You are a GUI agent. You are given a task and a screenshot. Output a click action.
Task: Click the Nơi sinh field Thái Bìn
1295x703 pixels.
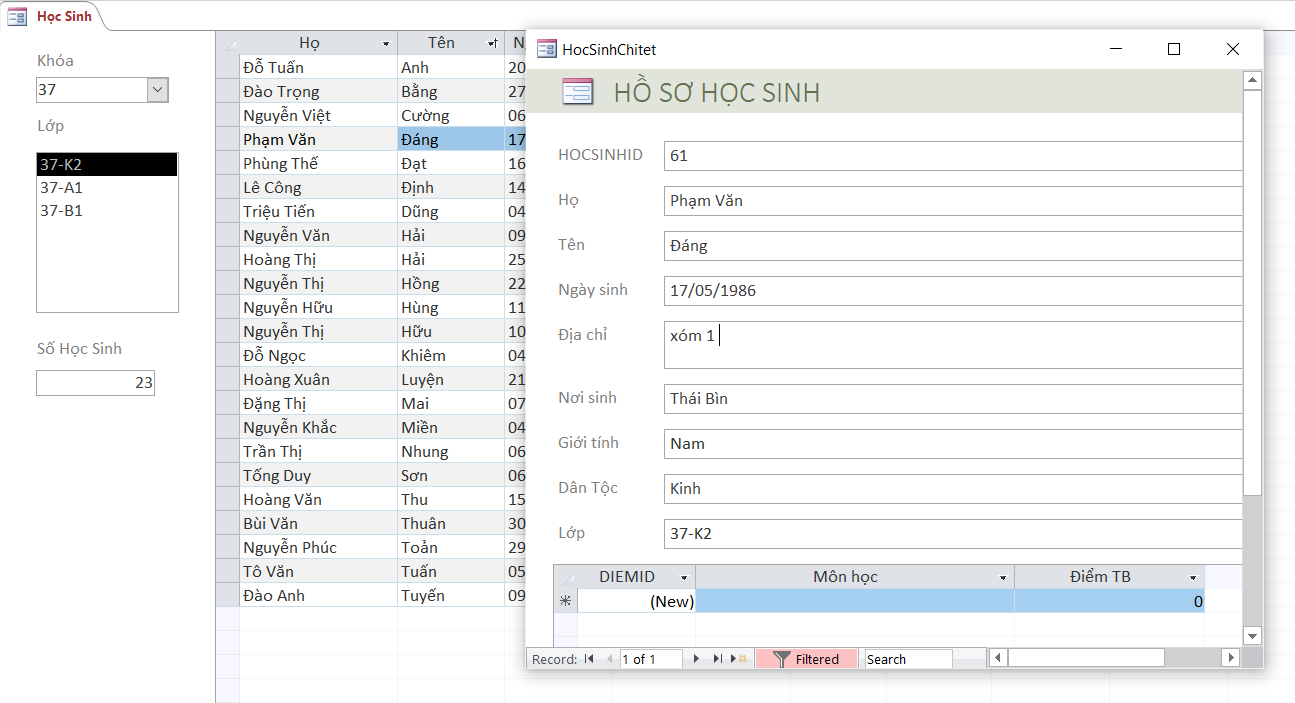(953, 399)
